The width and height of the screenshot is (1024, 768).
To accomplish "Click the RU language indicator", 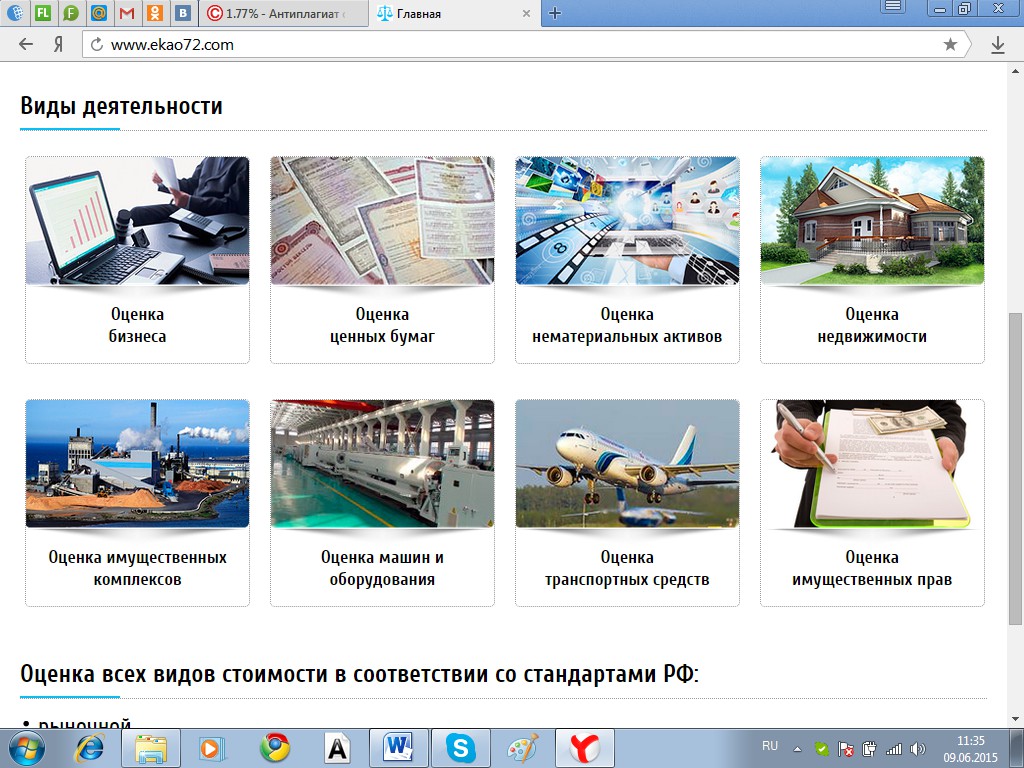I will tap(770, 746).
